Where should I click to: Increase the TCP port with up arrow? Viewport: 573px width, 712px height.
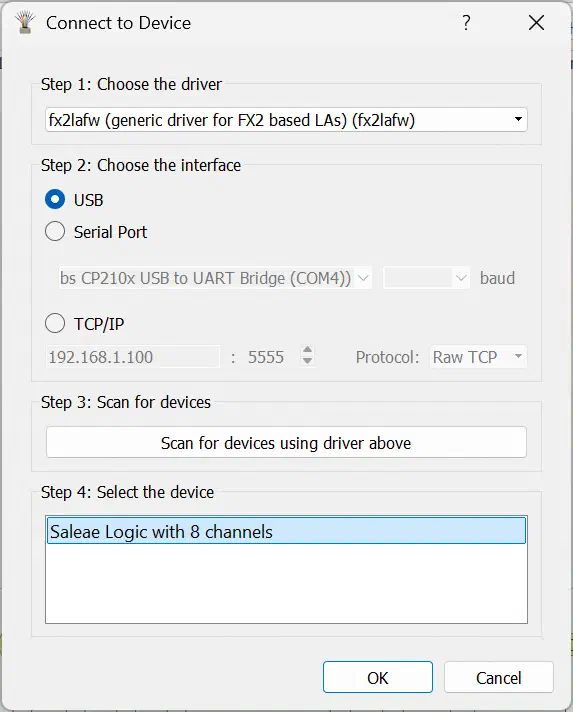[x=307, y=351]
